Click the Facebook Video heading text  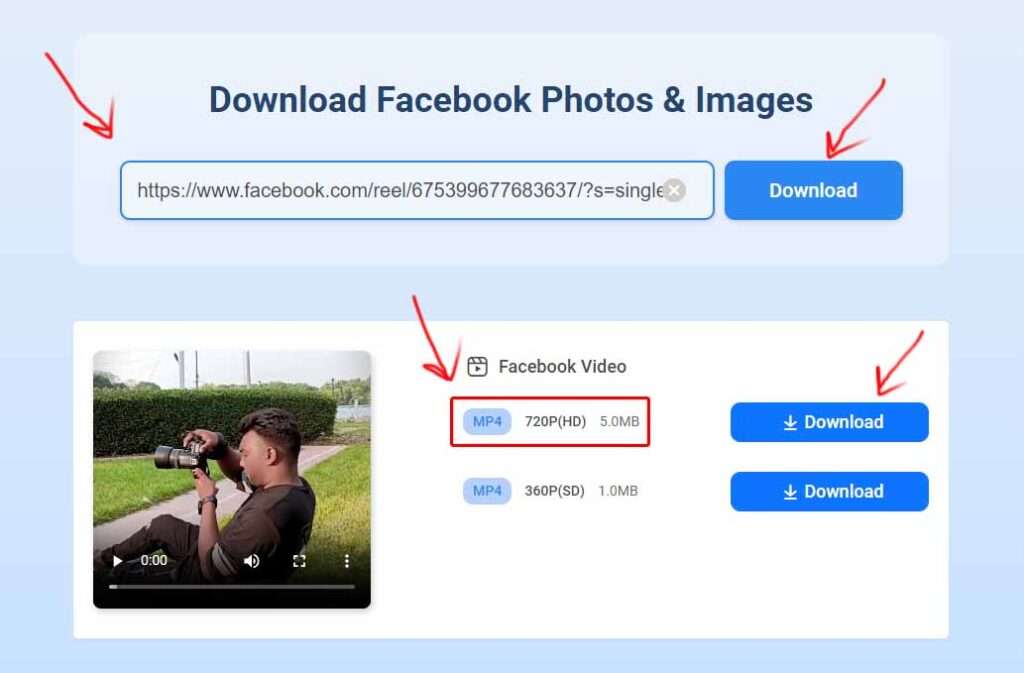(x=562, y=366)
